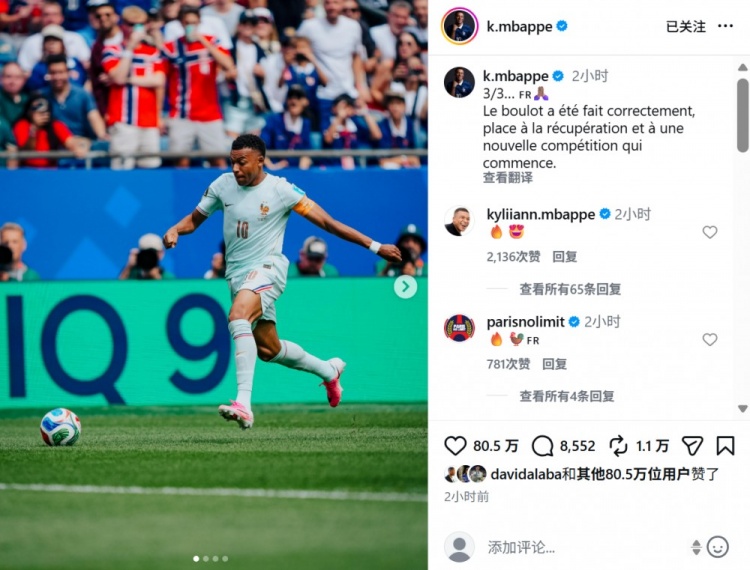Like kyliiann.mbappe's comment

[x=710, y=232]
